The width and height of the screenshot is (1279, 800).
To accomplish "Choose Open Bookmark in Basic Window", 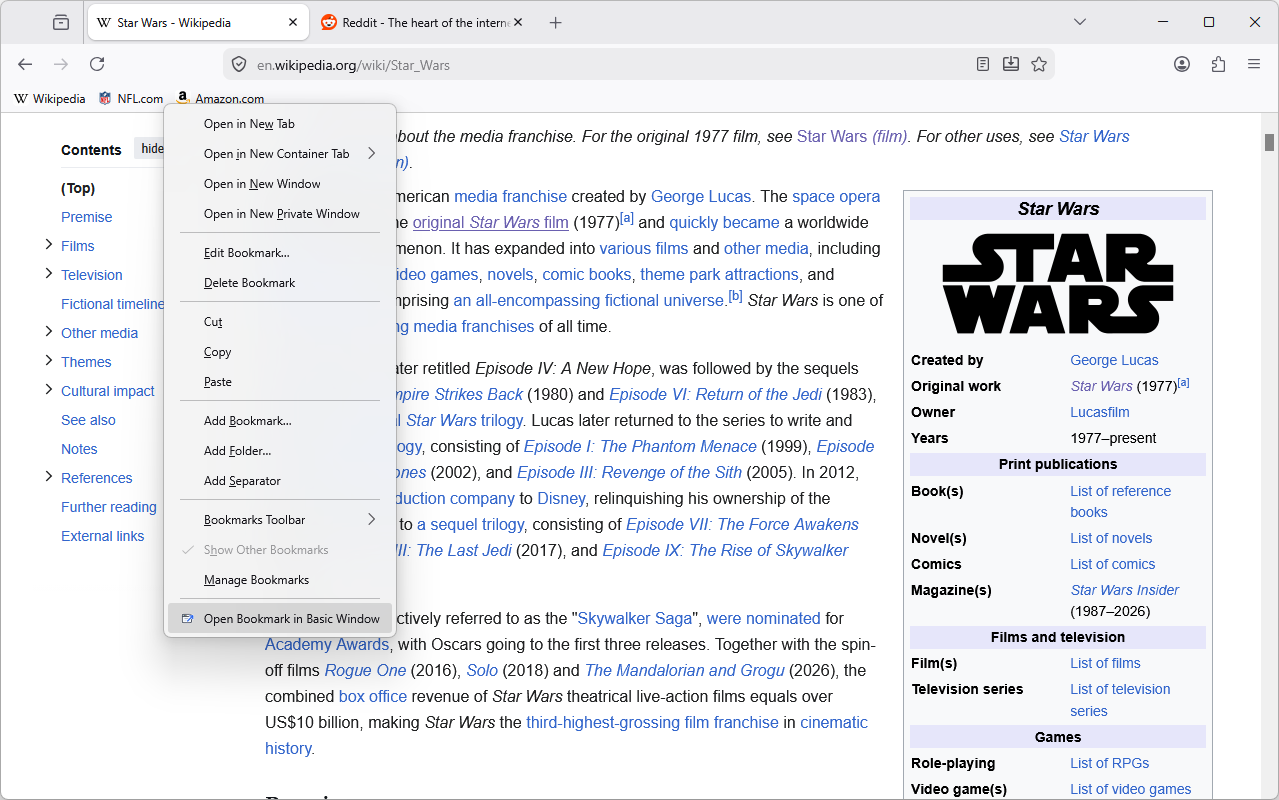I will click(x=280, y=619).
